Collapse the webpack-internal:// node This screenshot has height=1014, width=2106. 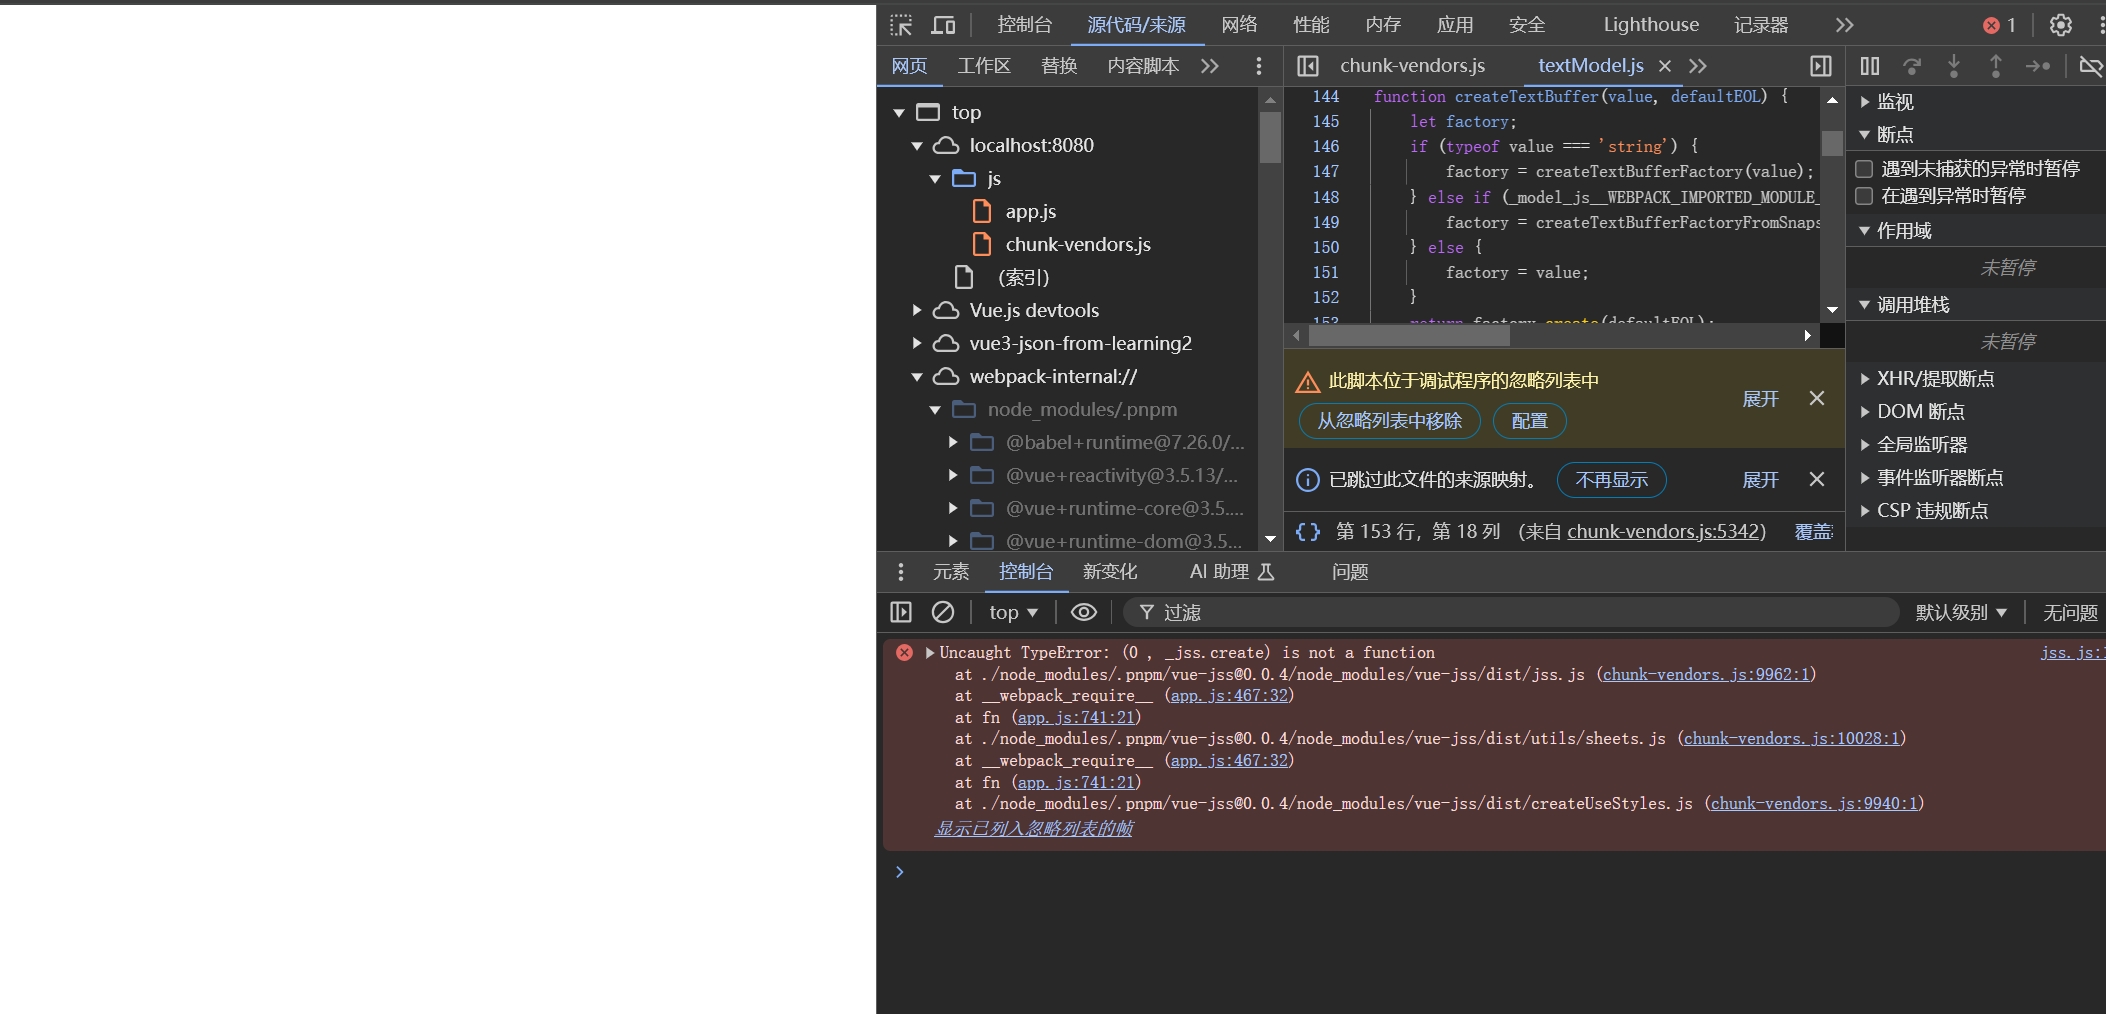917,377
